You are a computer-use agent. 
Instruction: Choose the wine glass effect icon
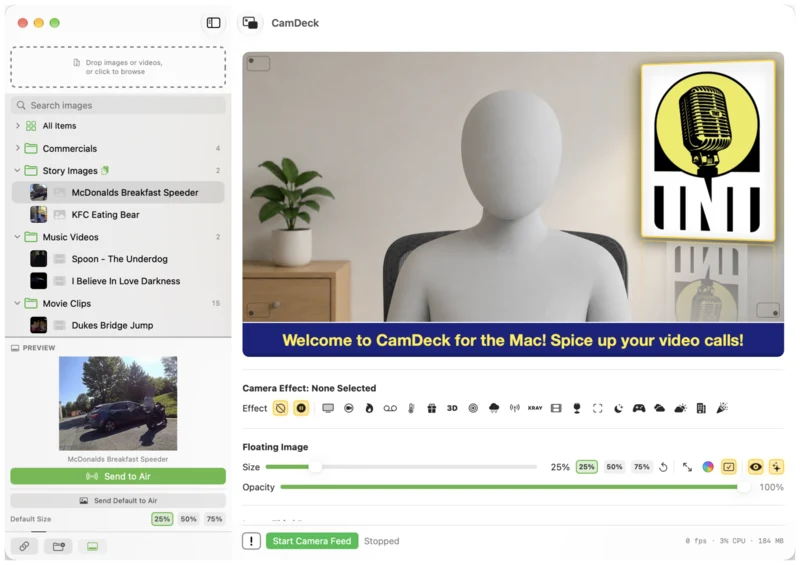(577, 408)
